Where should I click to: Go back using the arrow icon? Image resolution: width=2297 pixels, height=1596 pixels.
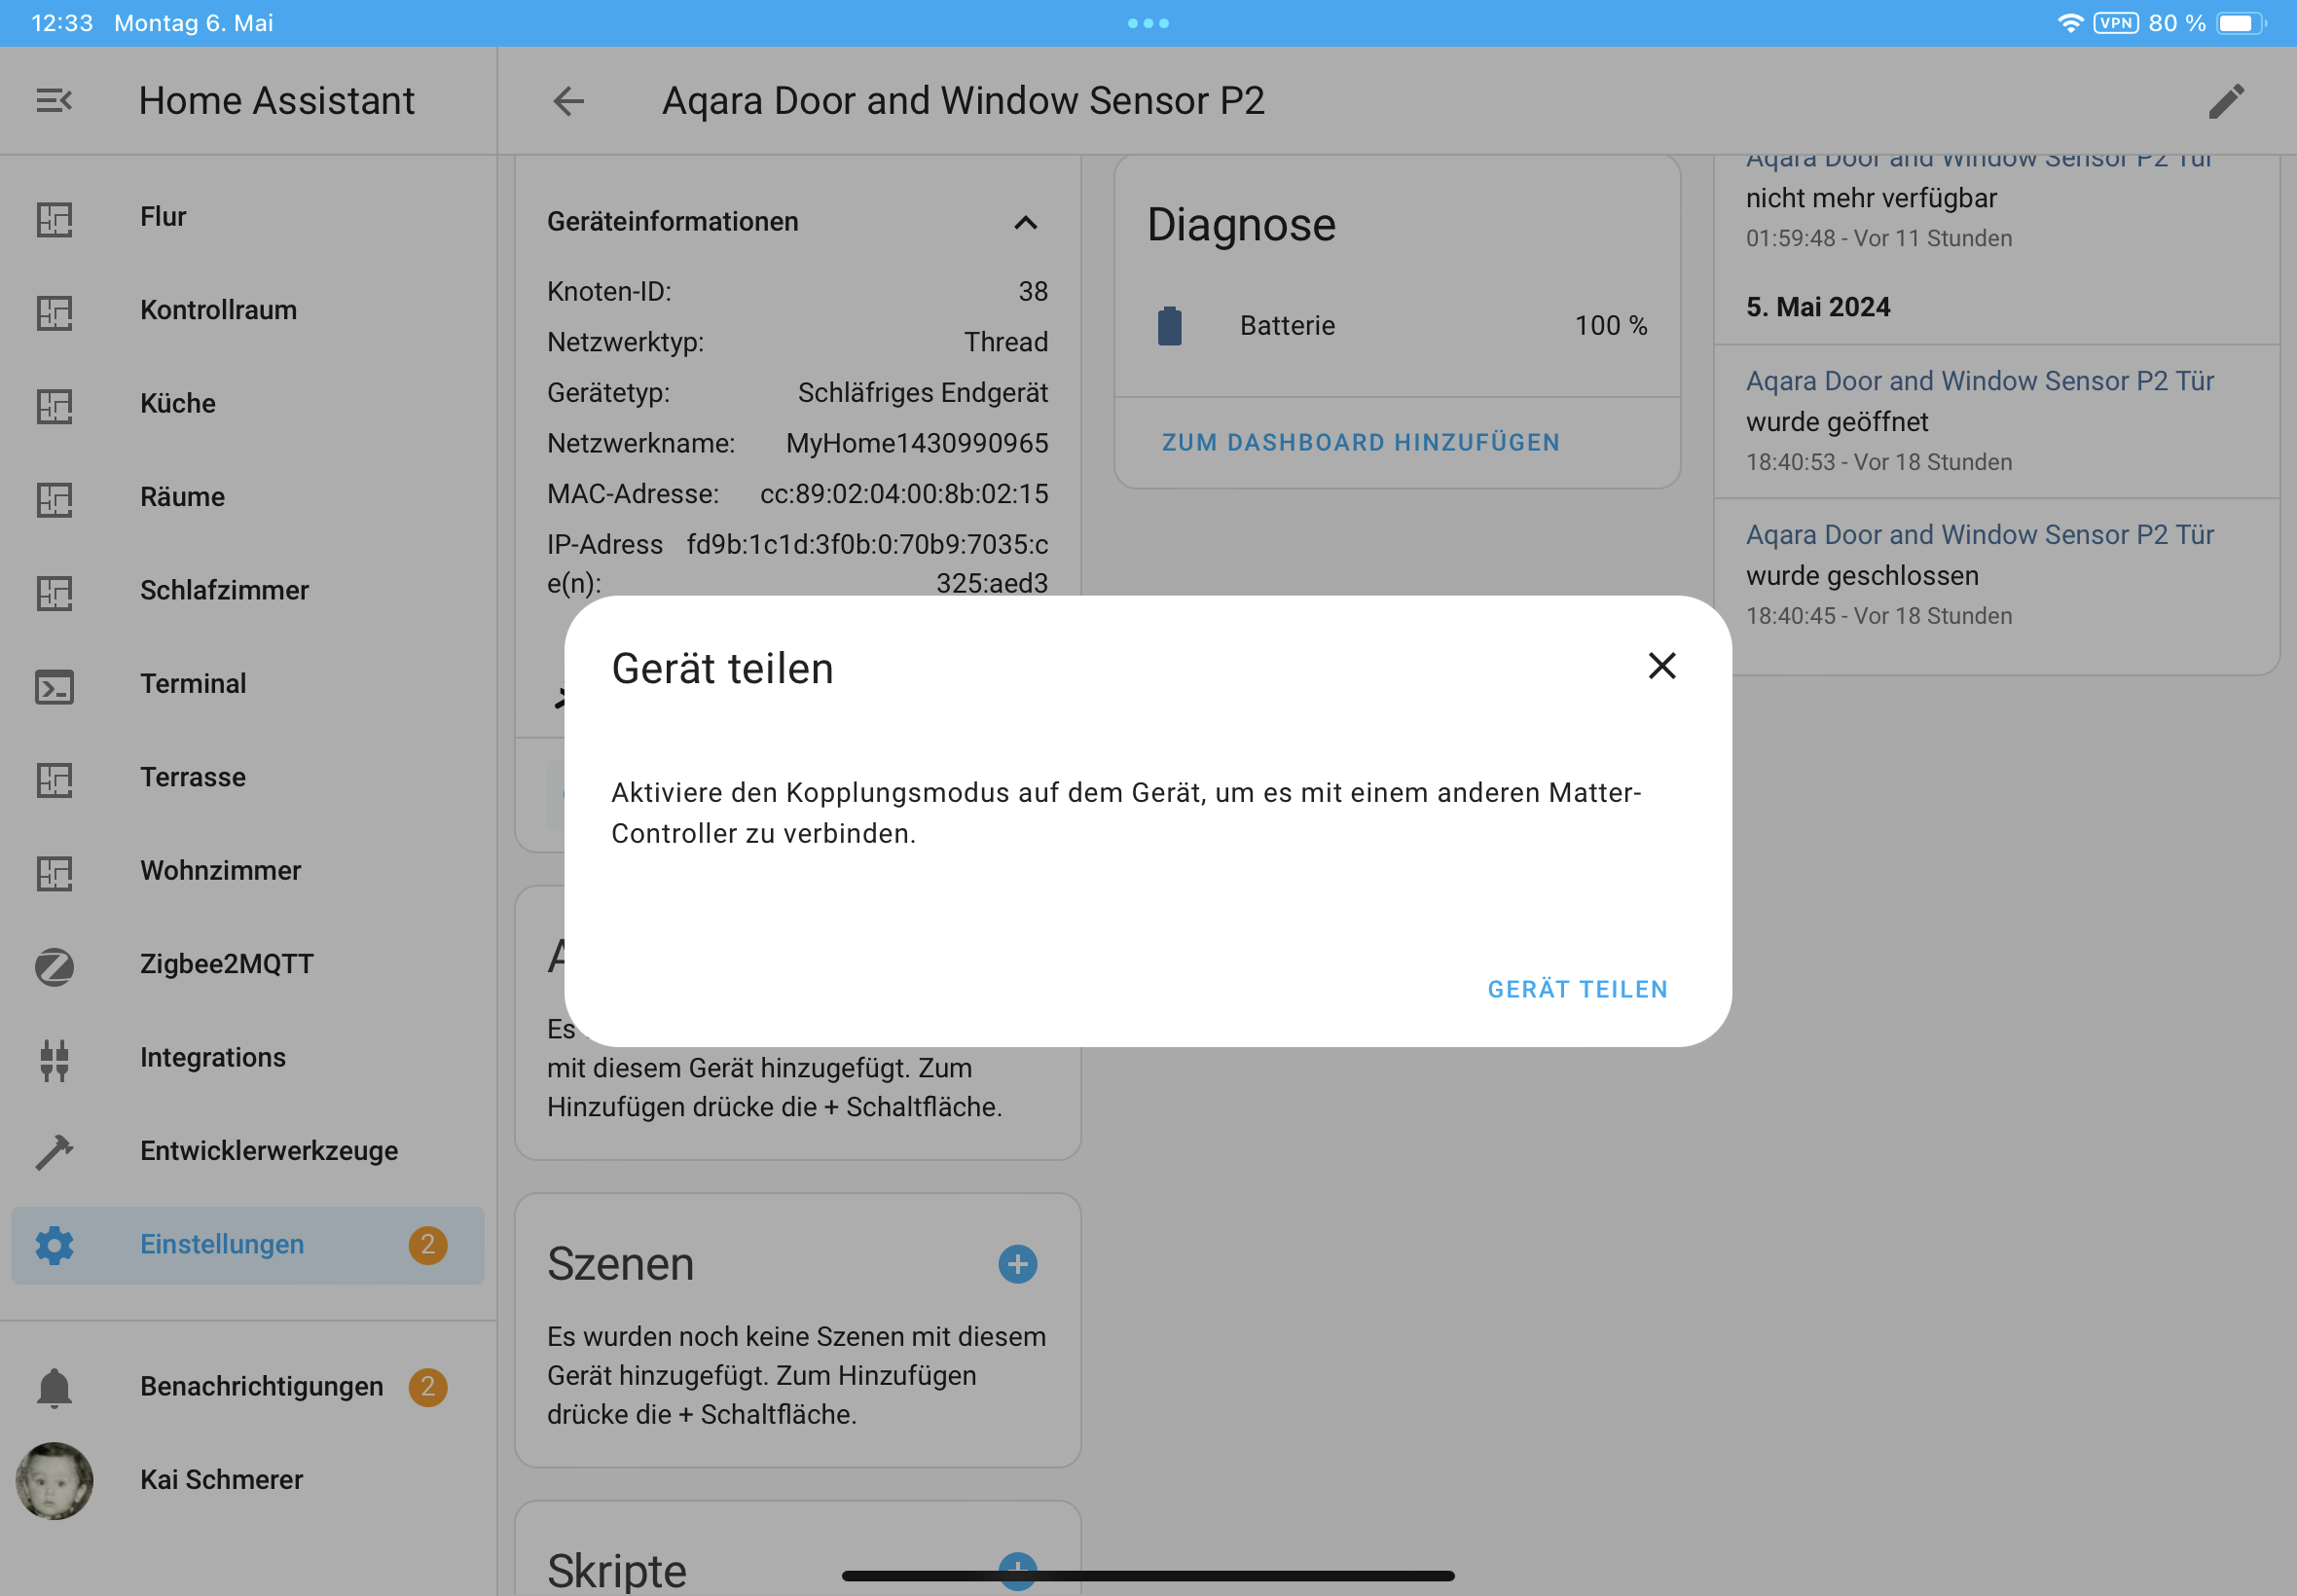click(x=569, y=101)
